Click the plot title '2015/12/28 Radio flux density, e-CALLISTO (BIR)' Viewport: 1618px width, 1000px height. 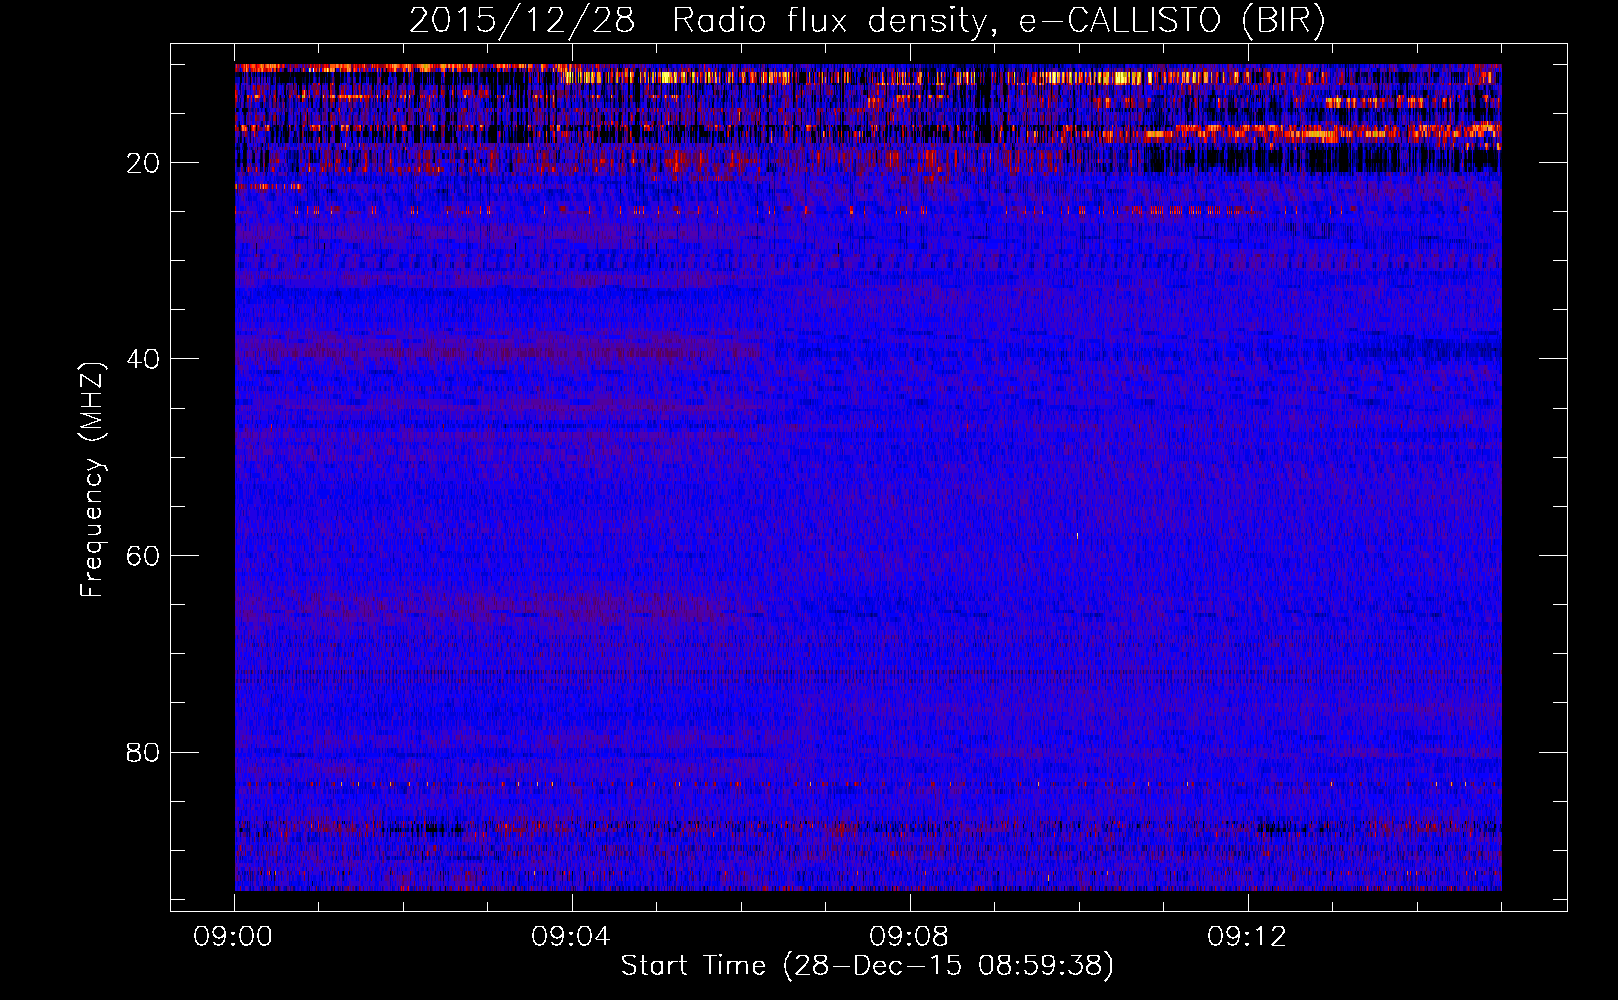tap(867, 21)
